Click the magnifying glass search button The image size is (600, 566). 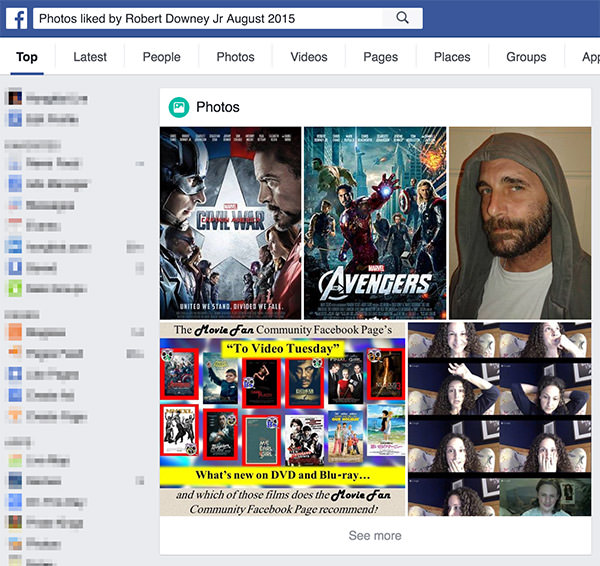pyautogui.click(x=402, y=18)
